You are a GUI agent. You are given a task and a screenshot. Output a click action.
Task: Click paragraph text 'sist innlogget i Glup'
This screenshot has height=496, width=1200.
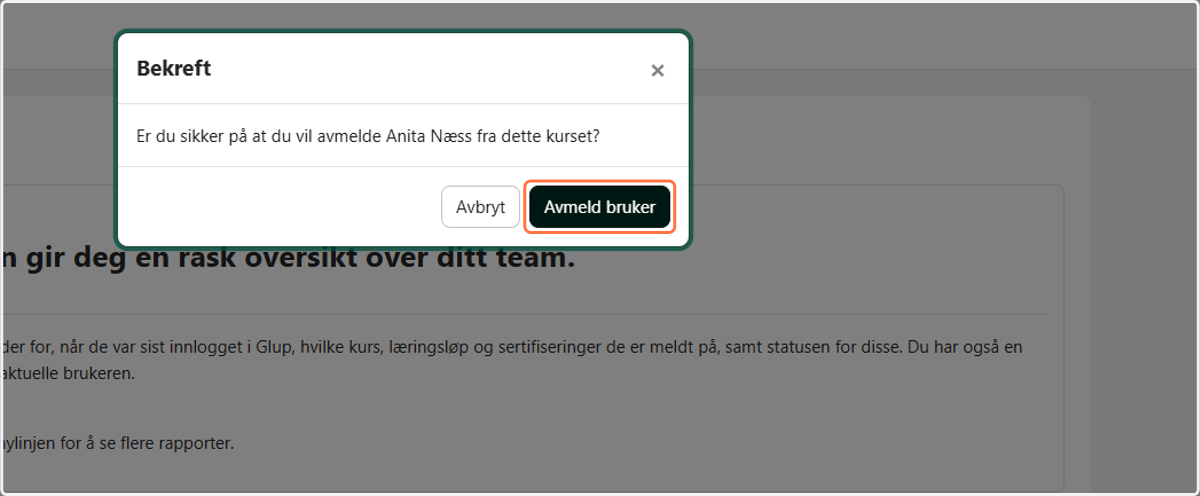(217, 347)
